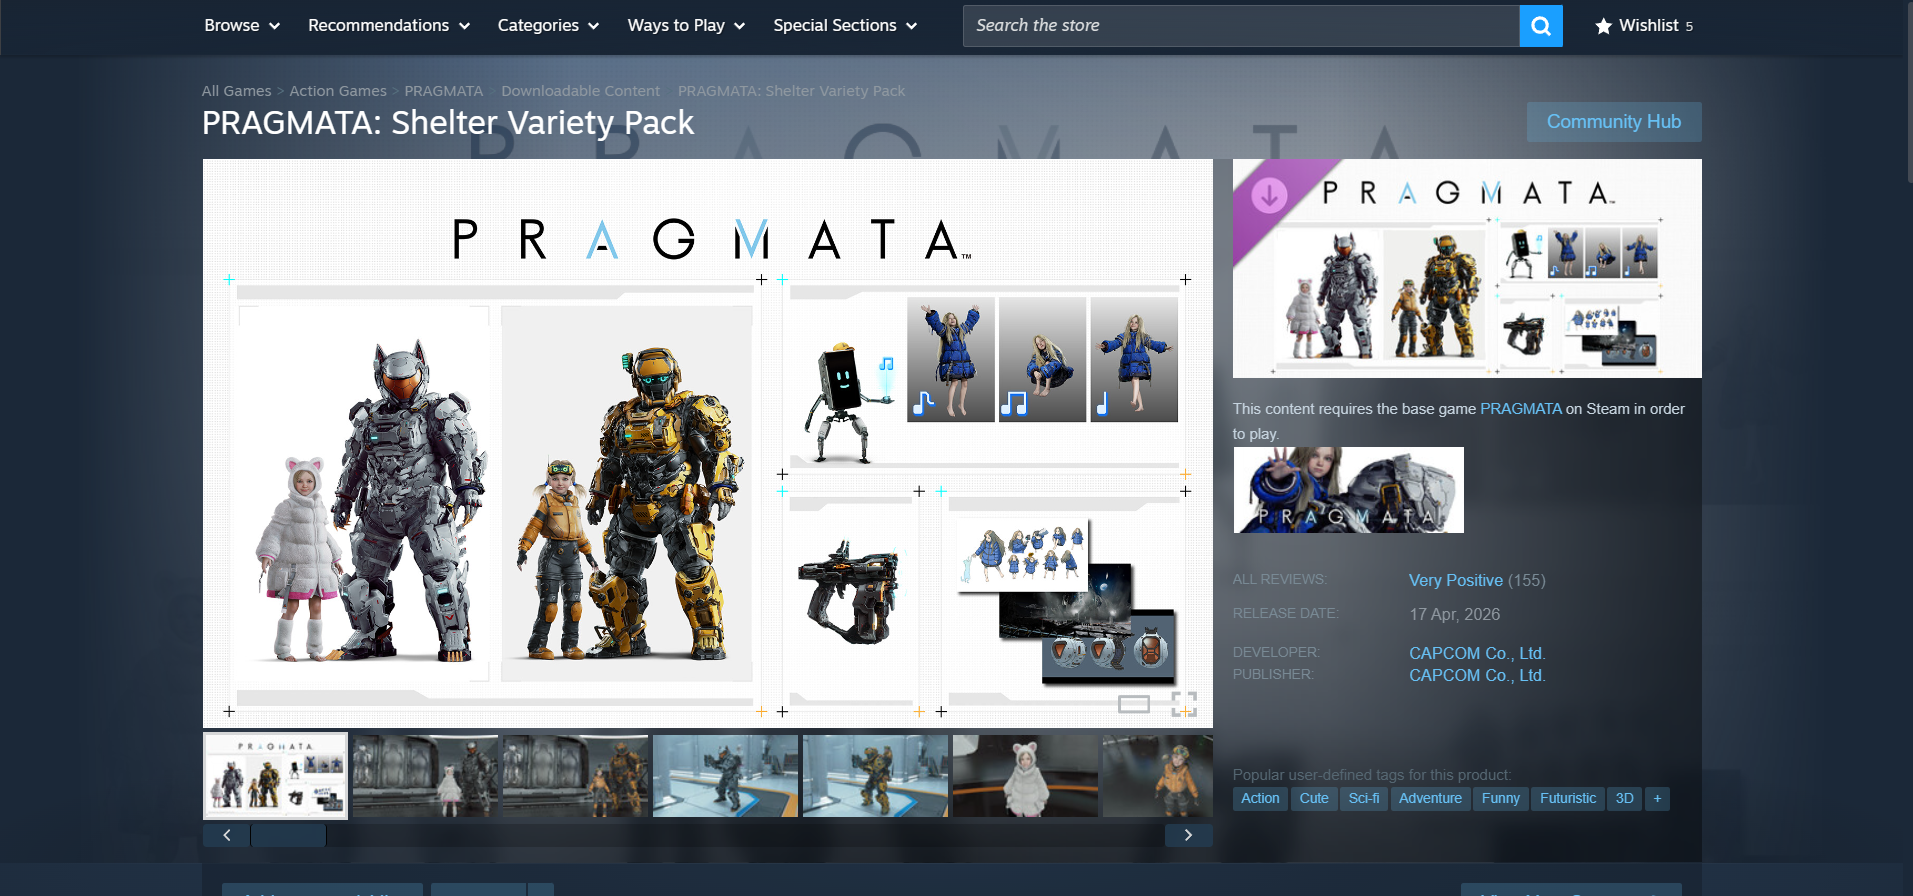Click the page title Shelter Variety Pack

(448, 123)
